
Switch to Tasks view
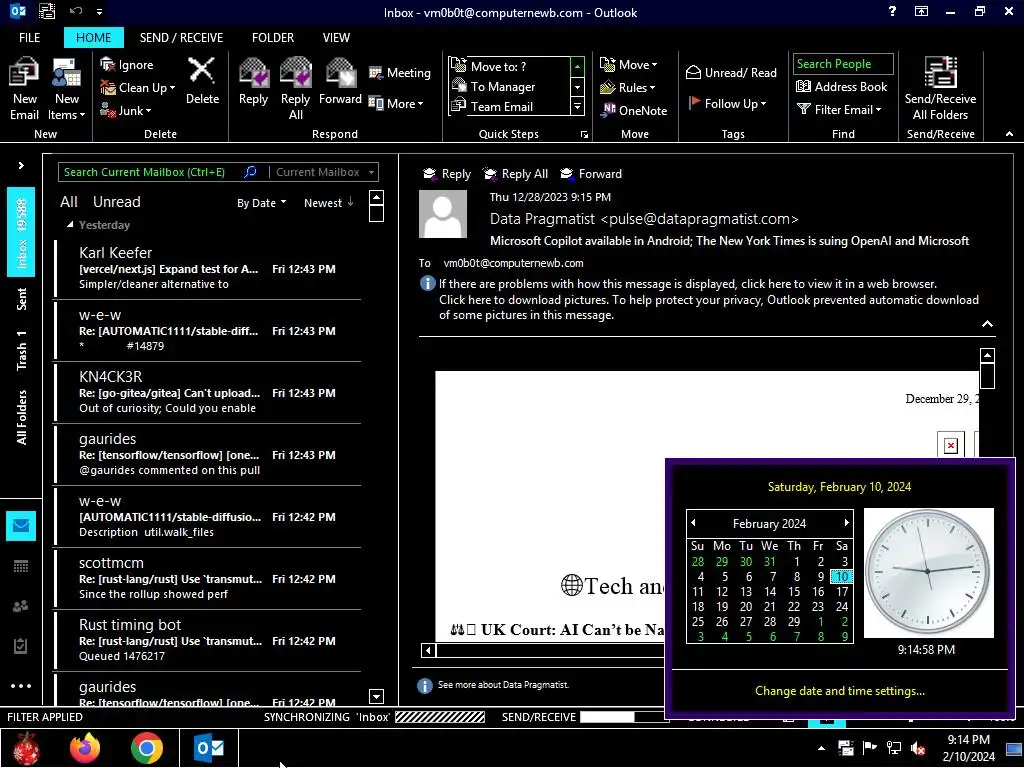click(21, 646)
